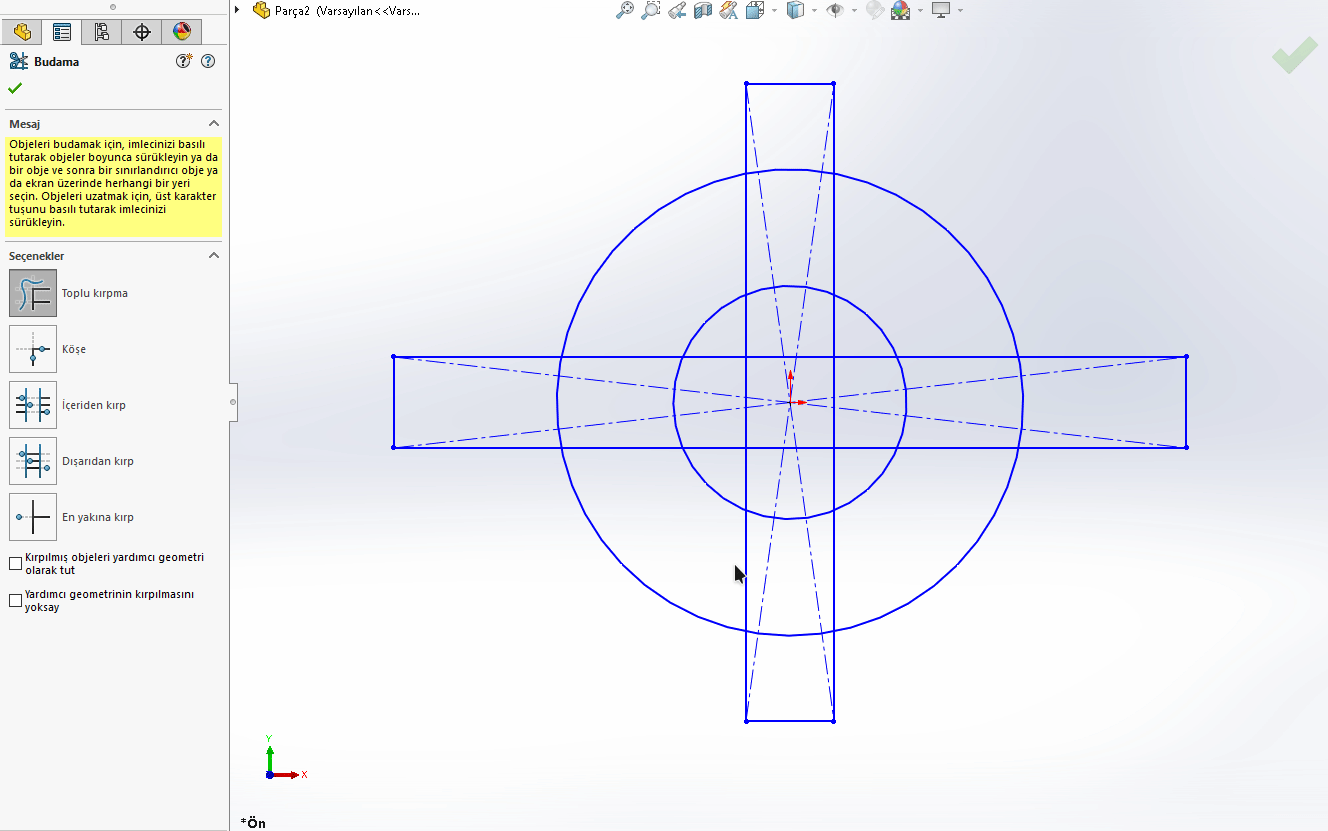Open the DisplayManager color ball tab
Viewport: 1328px width, 831px height.
[x=181, y=32]
